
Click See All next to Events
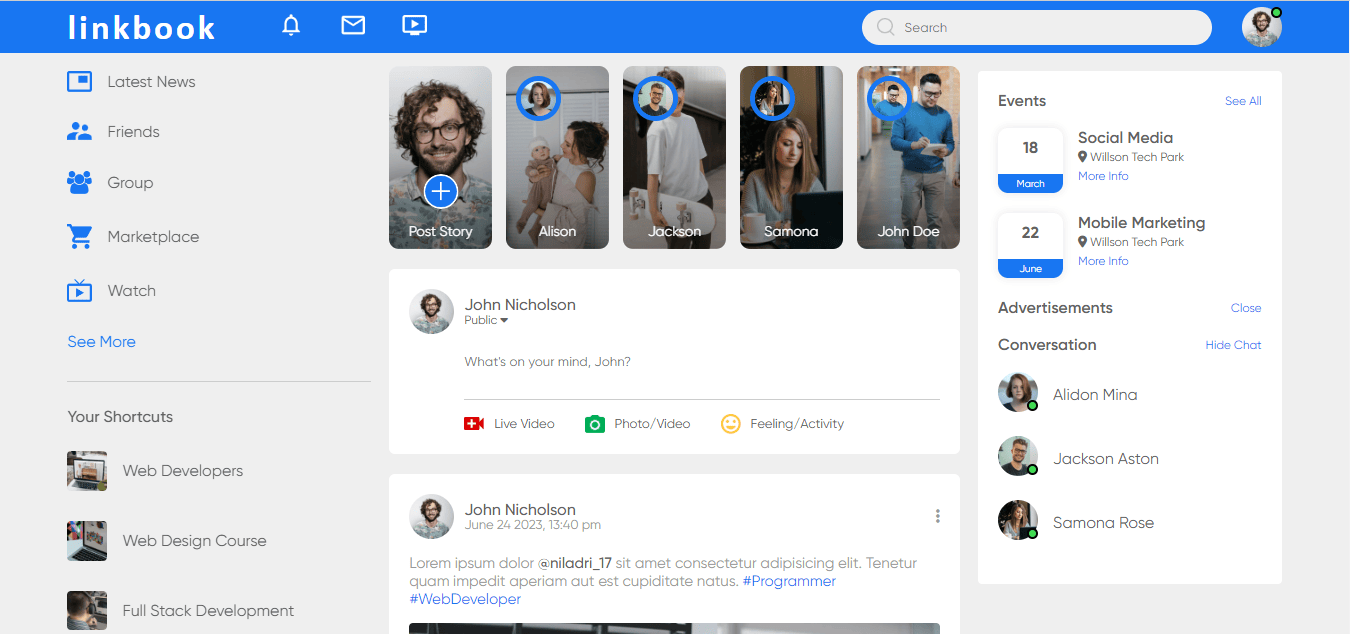tap(1242, 100)
